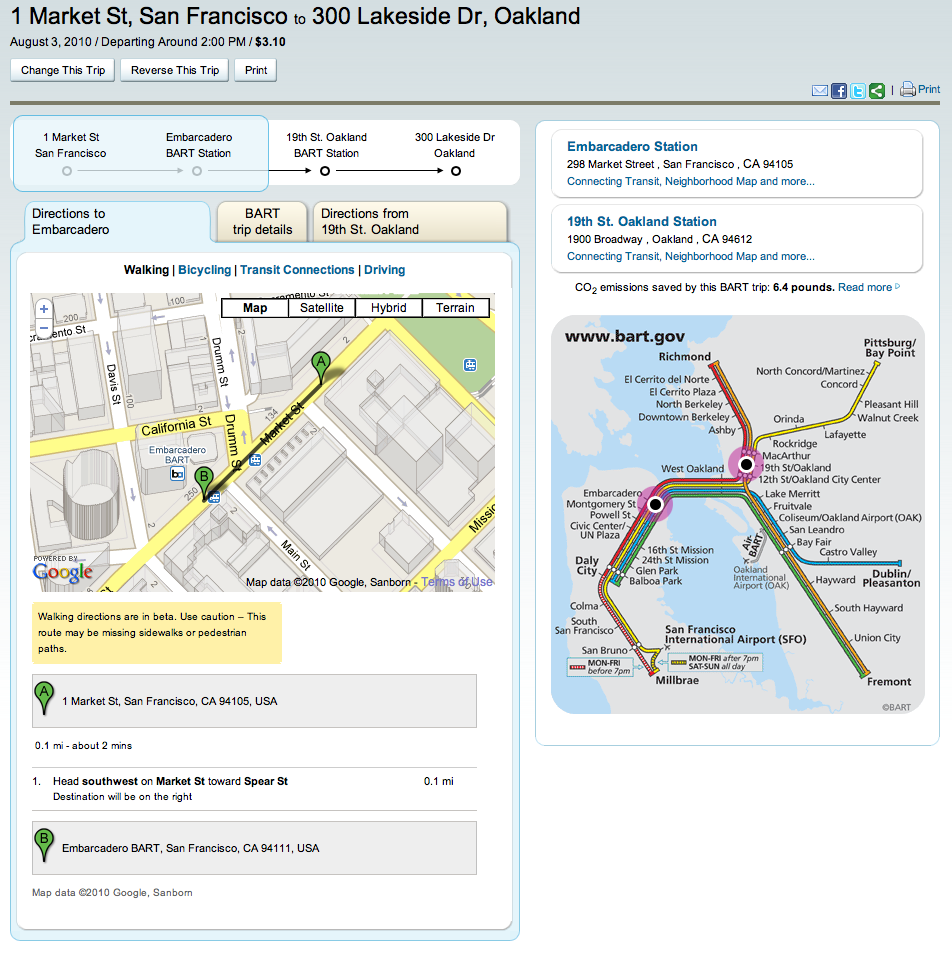952x953 pixels.
Task: Click marker B on the map
Action: [x=204, y=483]
